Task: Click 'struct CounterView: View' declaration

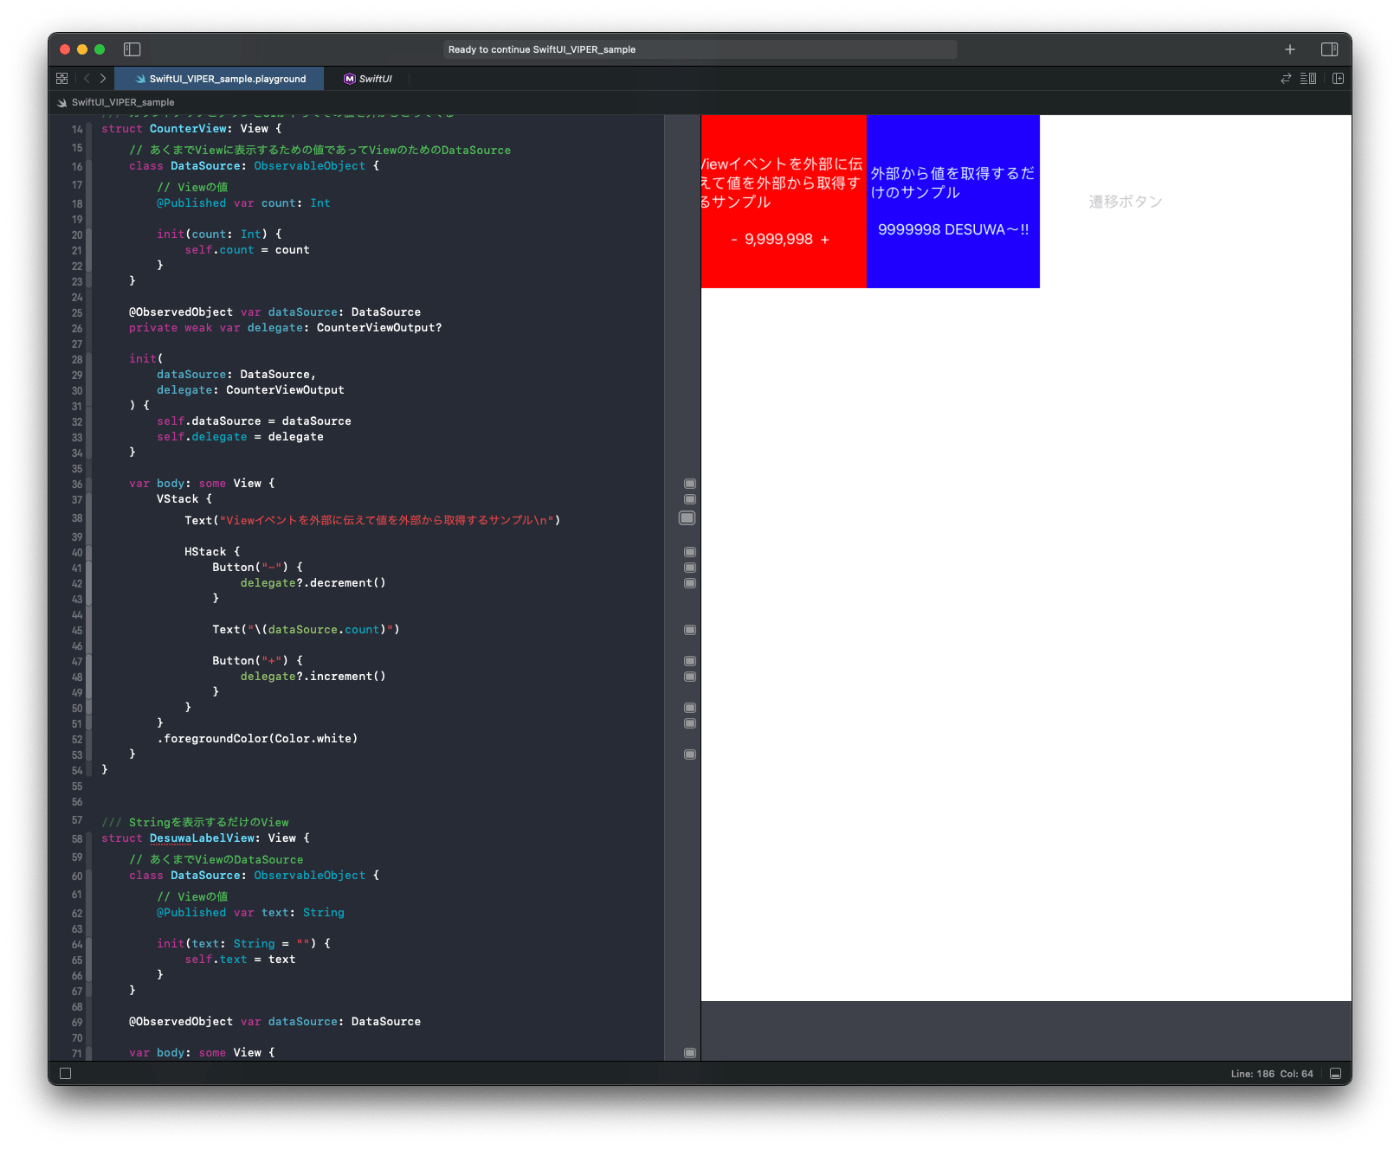Action: 191,129
